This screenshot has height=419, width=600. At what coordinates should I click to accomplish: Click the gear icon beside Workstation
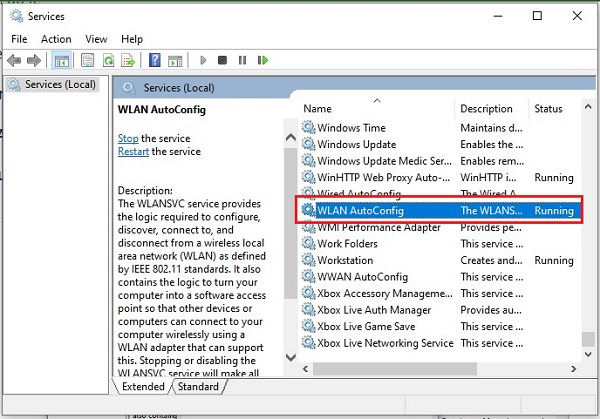308,260
